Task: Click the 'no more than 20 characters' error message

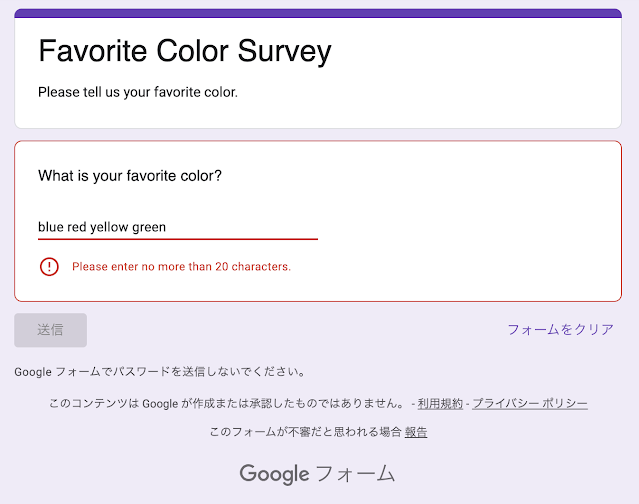Action: 181,267
